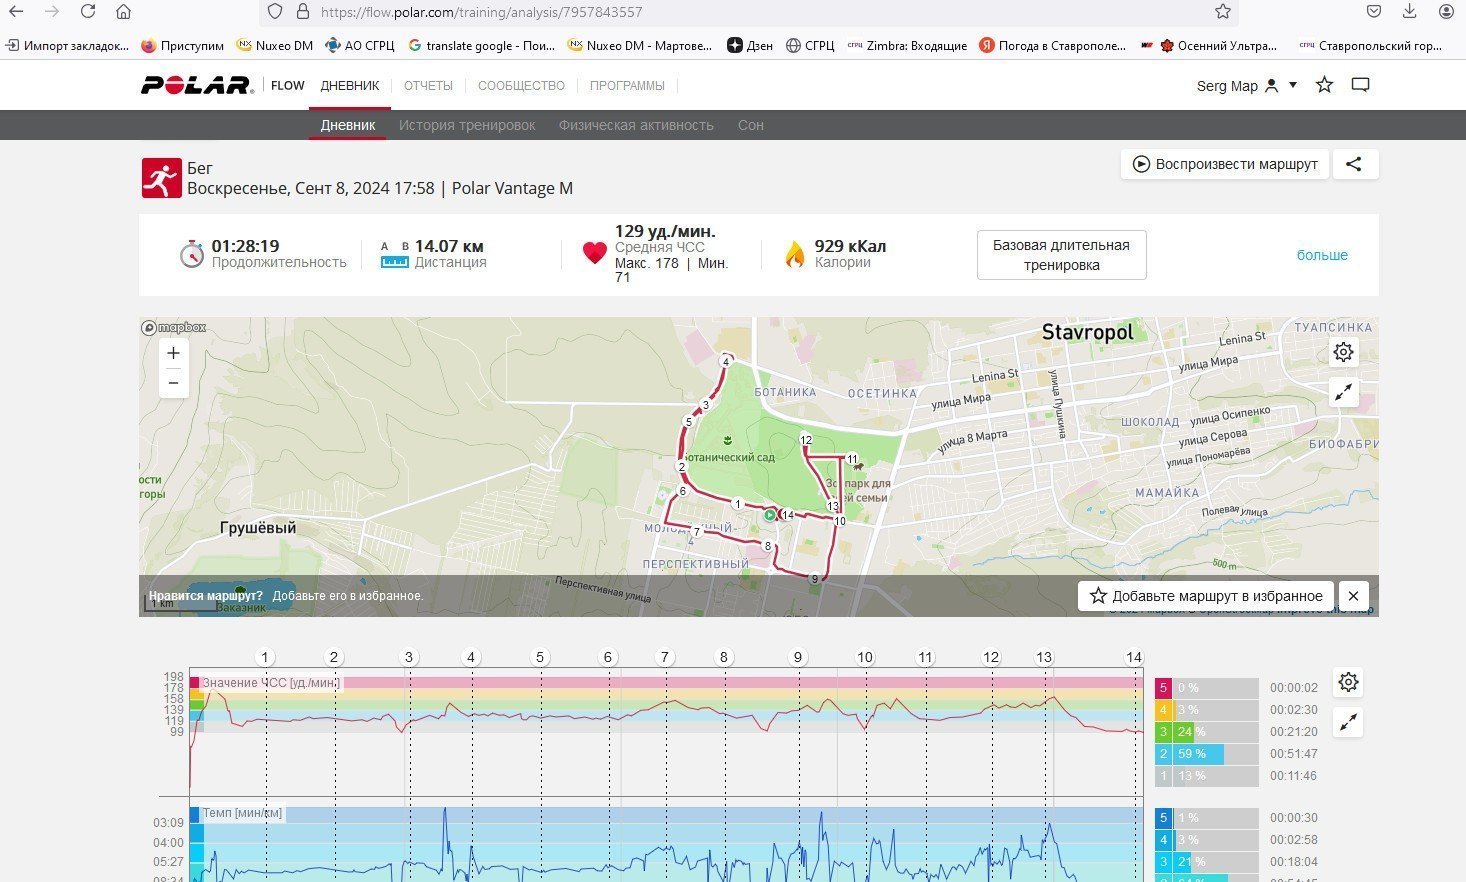Select the Дневник sub-tab
This screenshot has height=882, width=1466.
click(348, 125)
